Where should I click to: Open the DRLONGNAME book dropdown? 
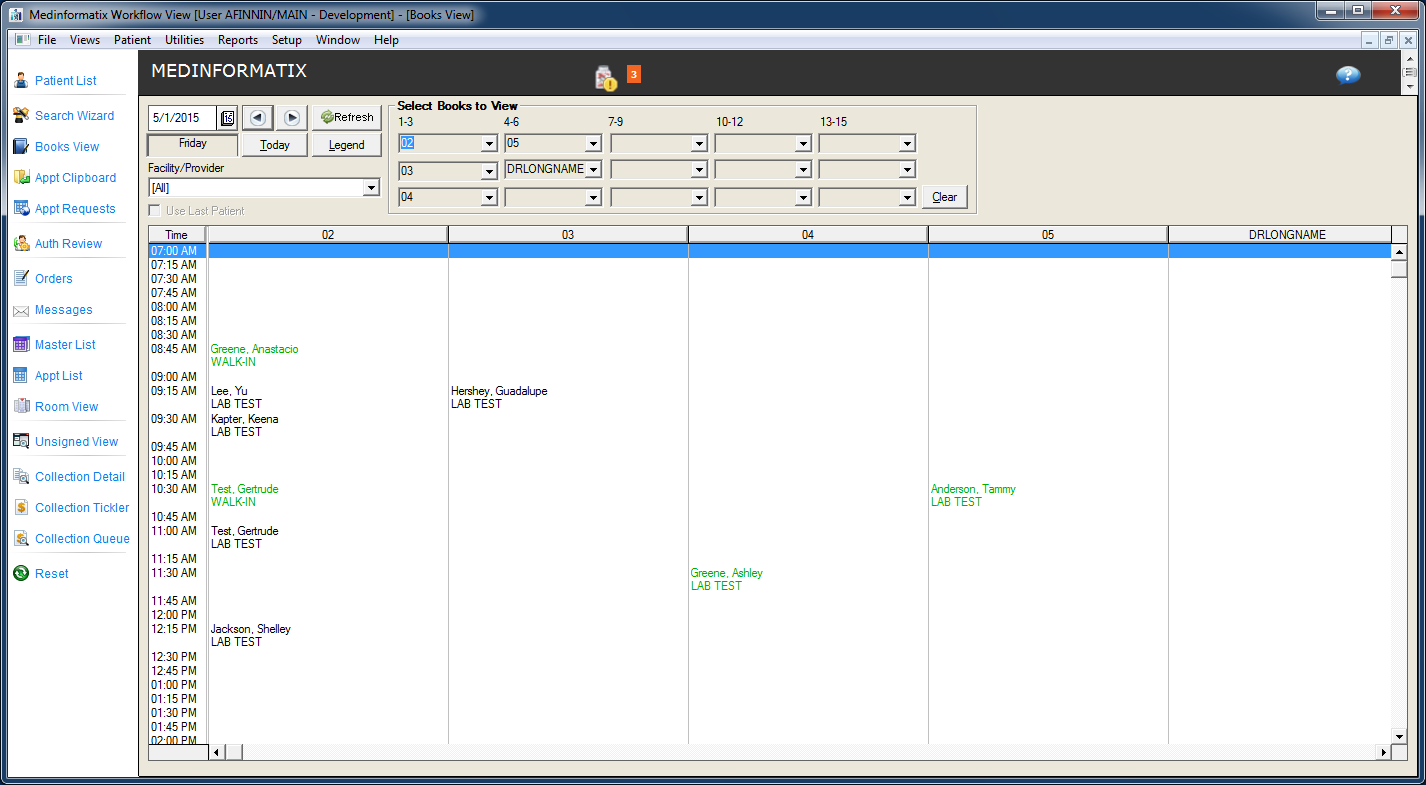point(593,171)
